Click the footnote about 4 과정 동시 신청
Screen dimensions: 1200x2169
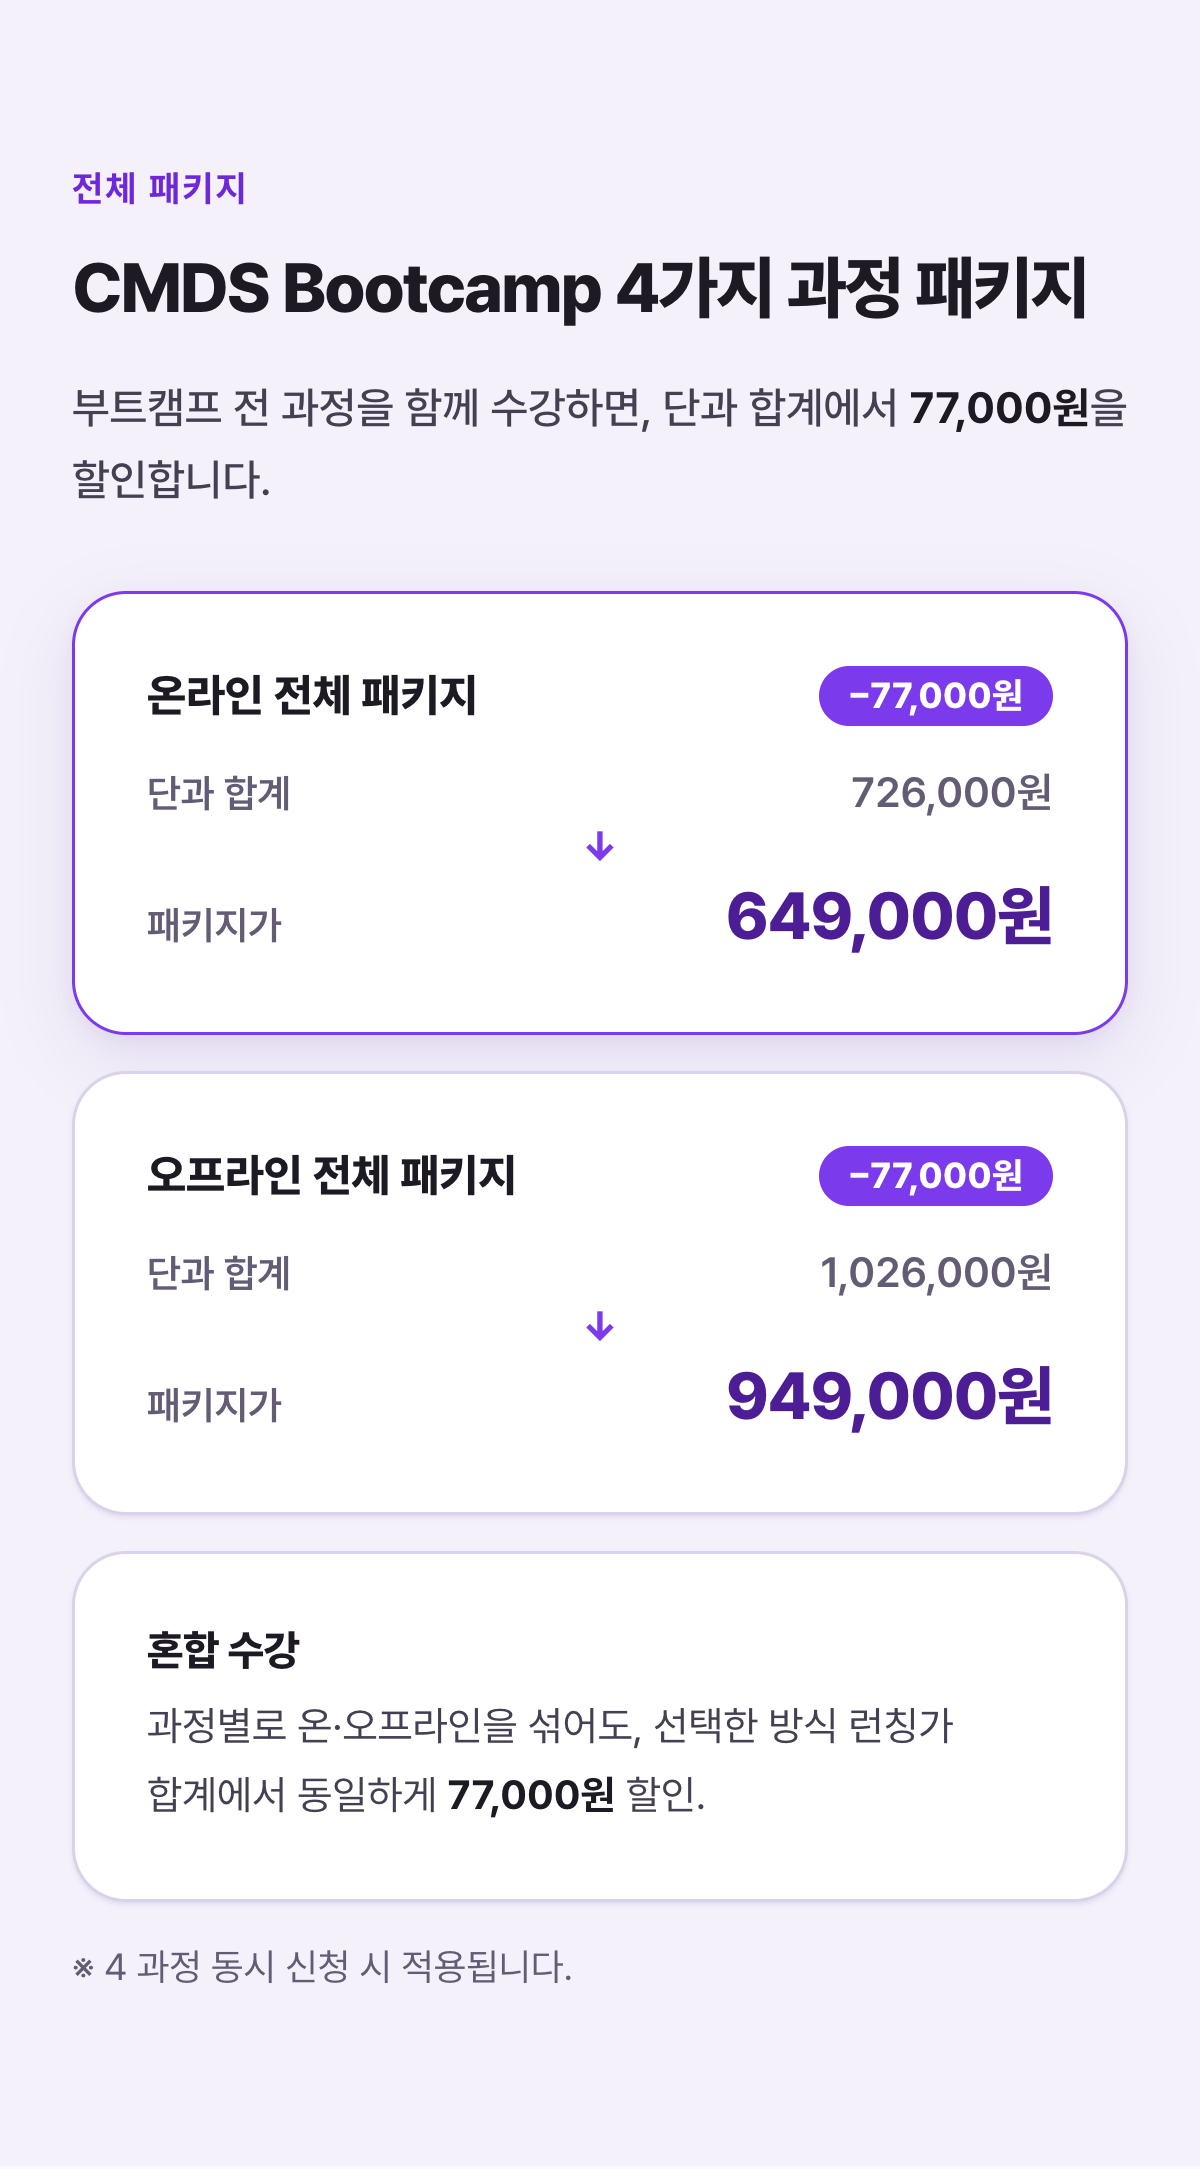pos(322,1967)
